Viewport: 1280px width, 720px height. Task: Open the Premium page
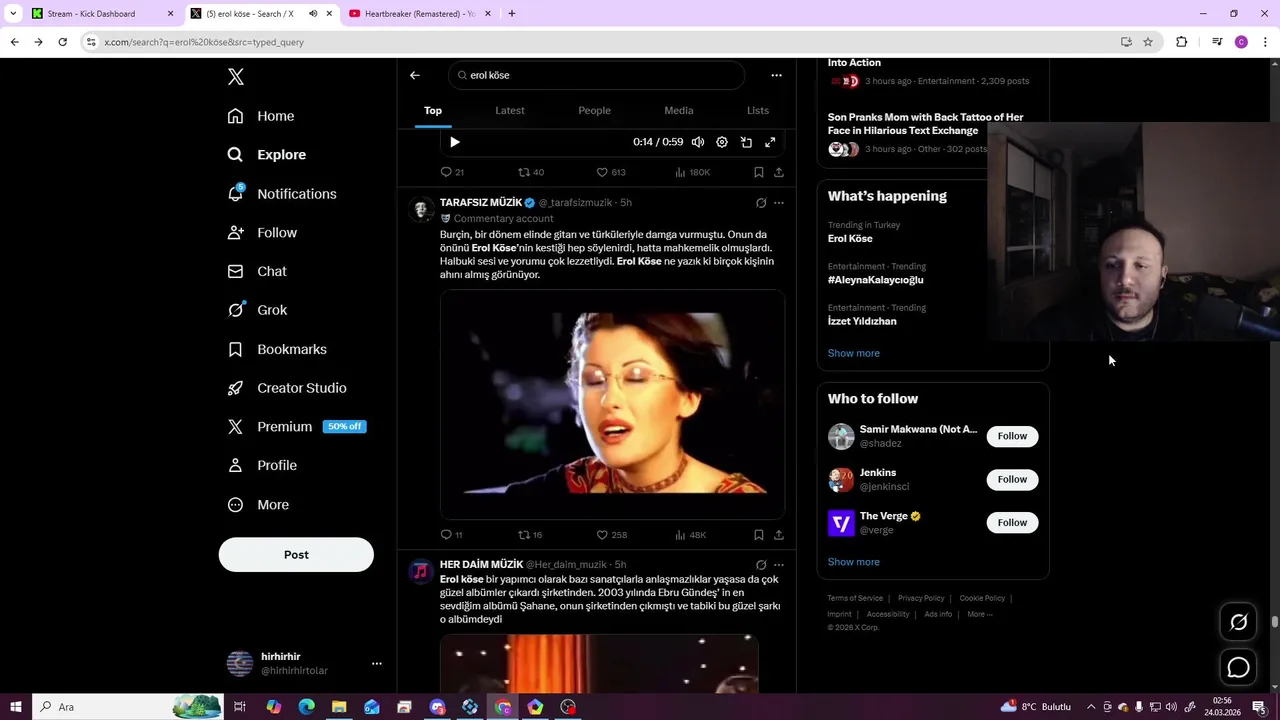pos(296,426)
